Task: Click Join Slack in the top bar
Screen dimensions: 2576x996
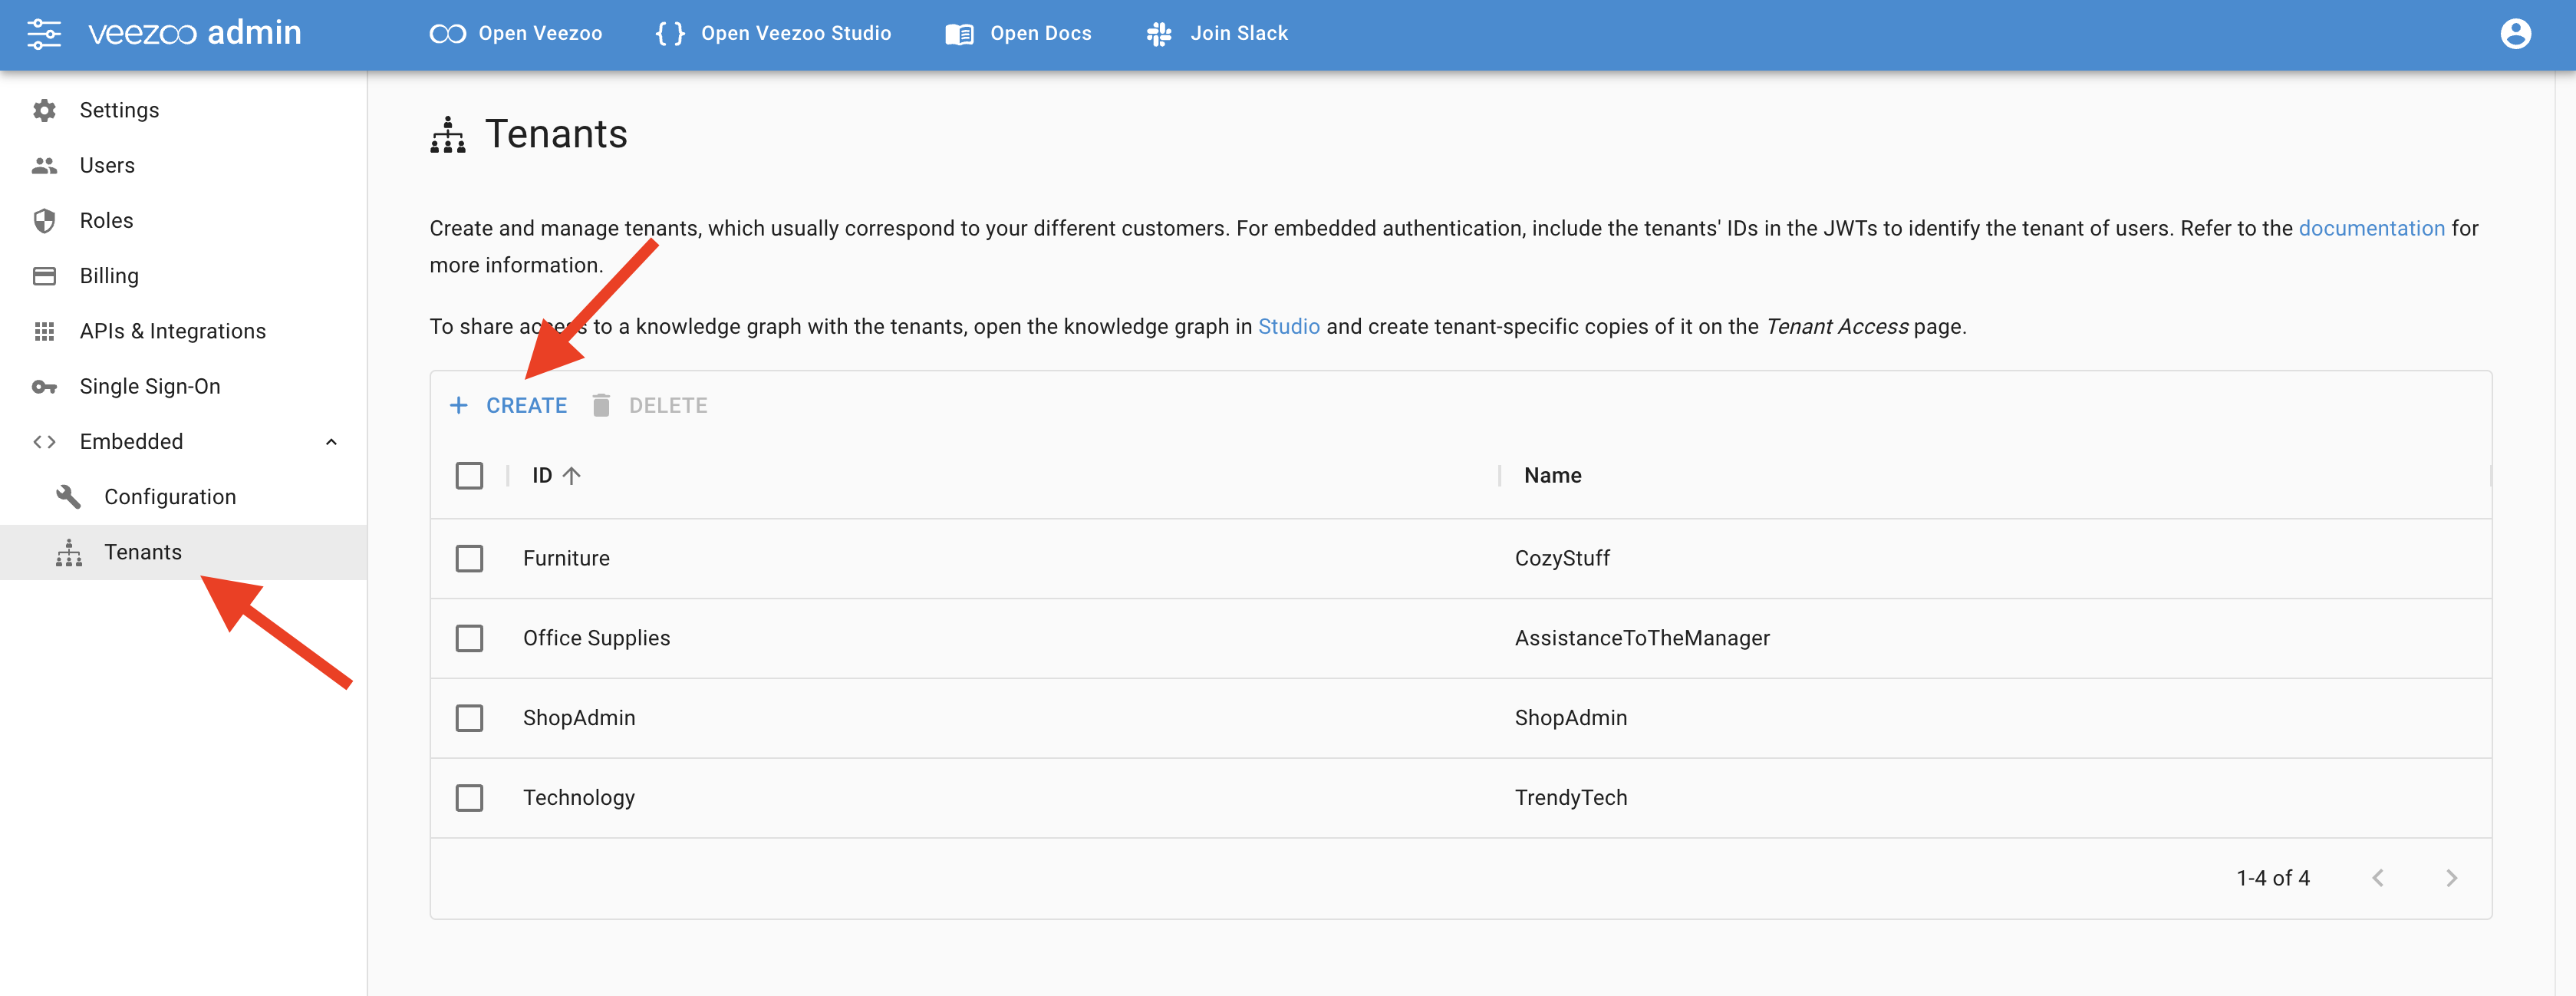Action: [1217, 34]
